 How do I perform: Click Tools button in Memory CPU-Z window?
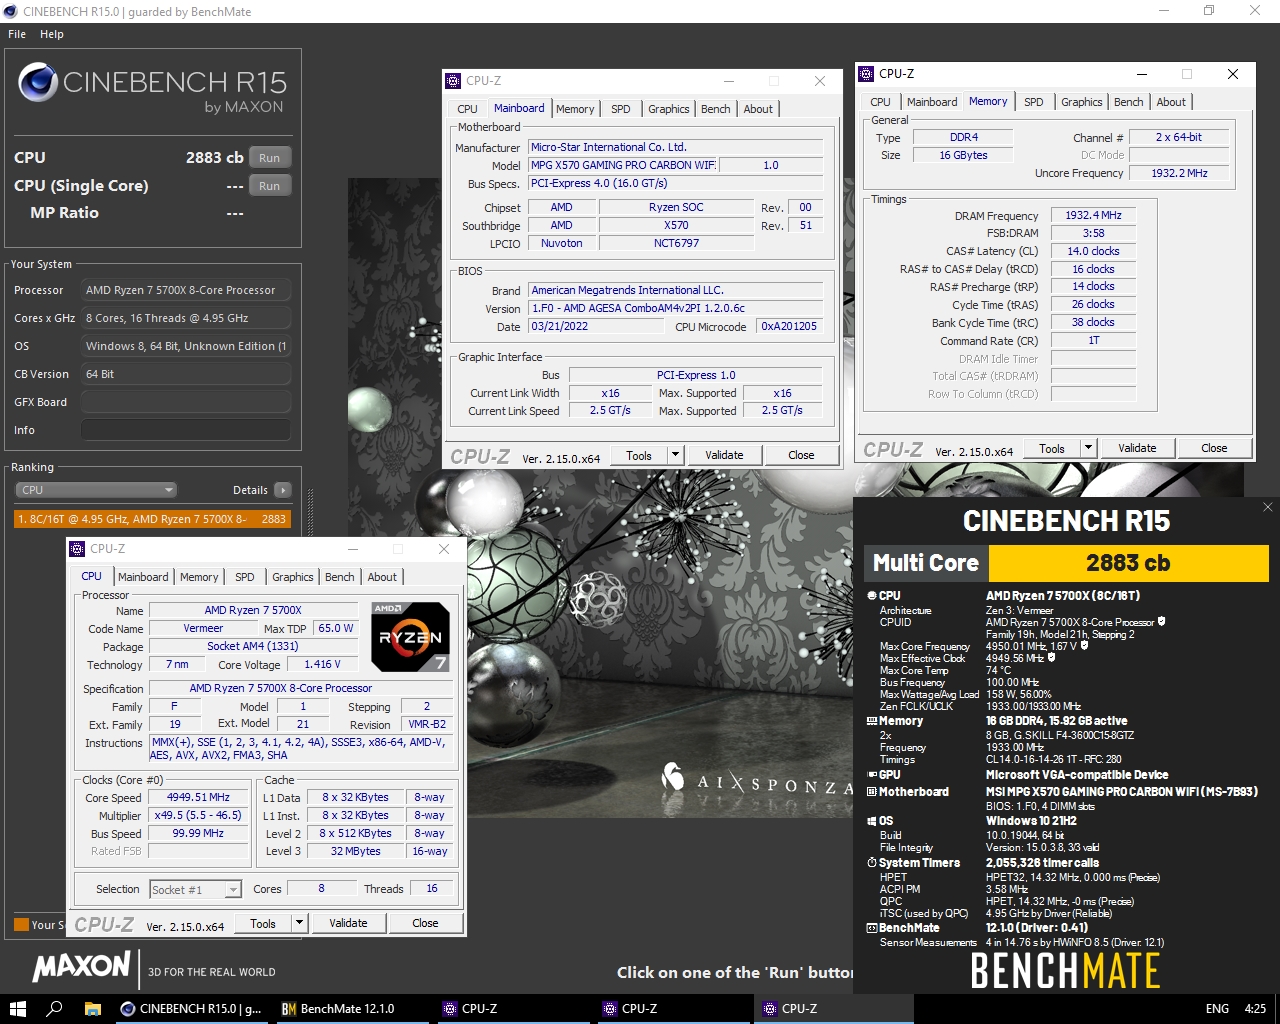point(1052,448)
